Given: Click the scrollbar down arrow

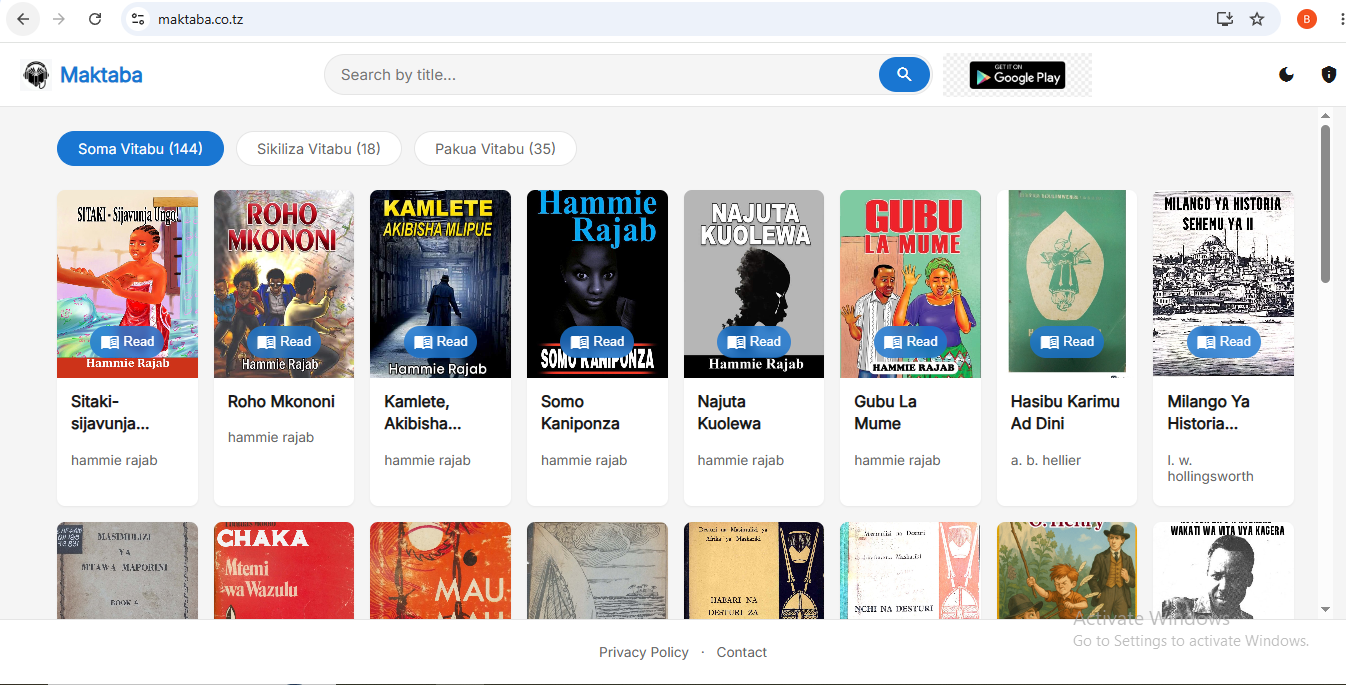Looking at the screenshot, I should point(1326,609).
